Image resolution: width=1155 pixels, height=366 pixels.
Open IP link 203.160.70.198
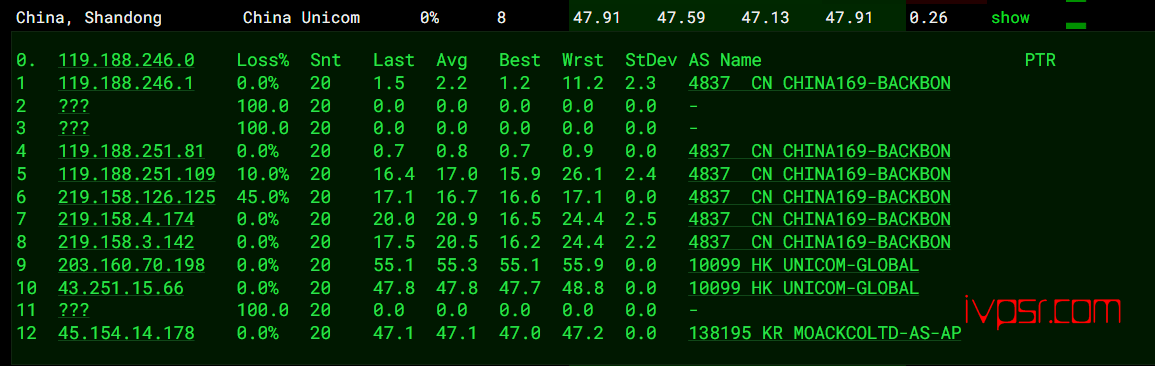(131, 265)
